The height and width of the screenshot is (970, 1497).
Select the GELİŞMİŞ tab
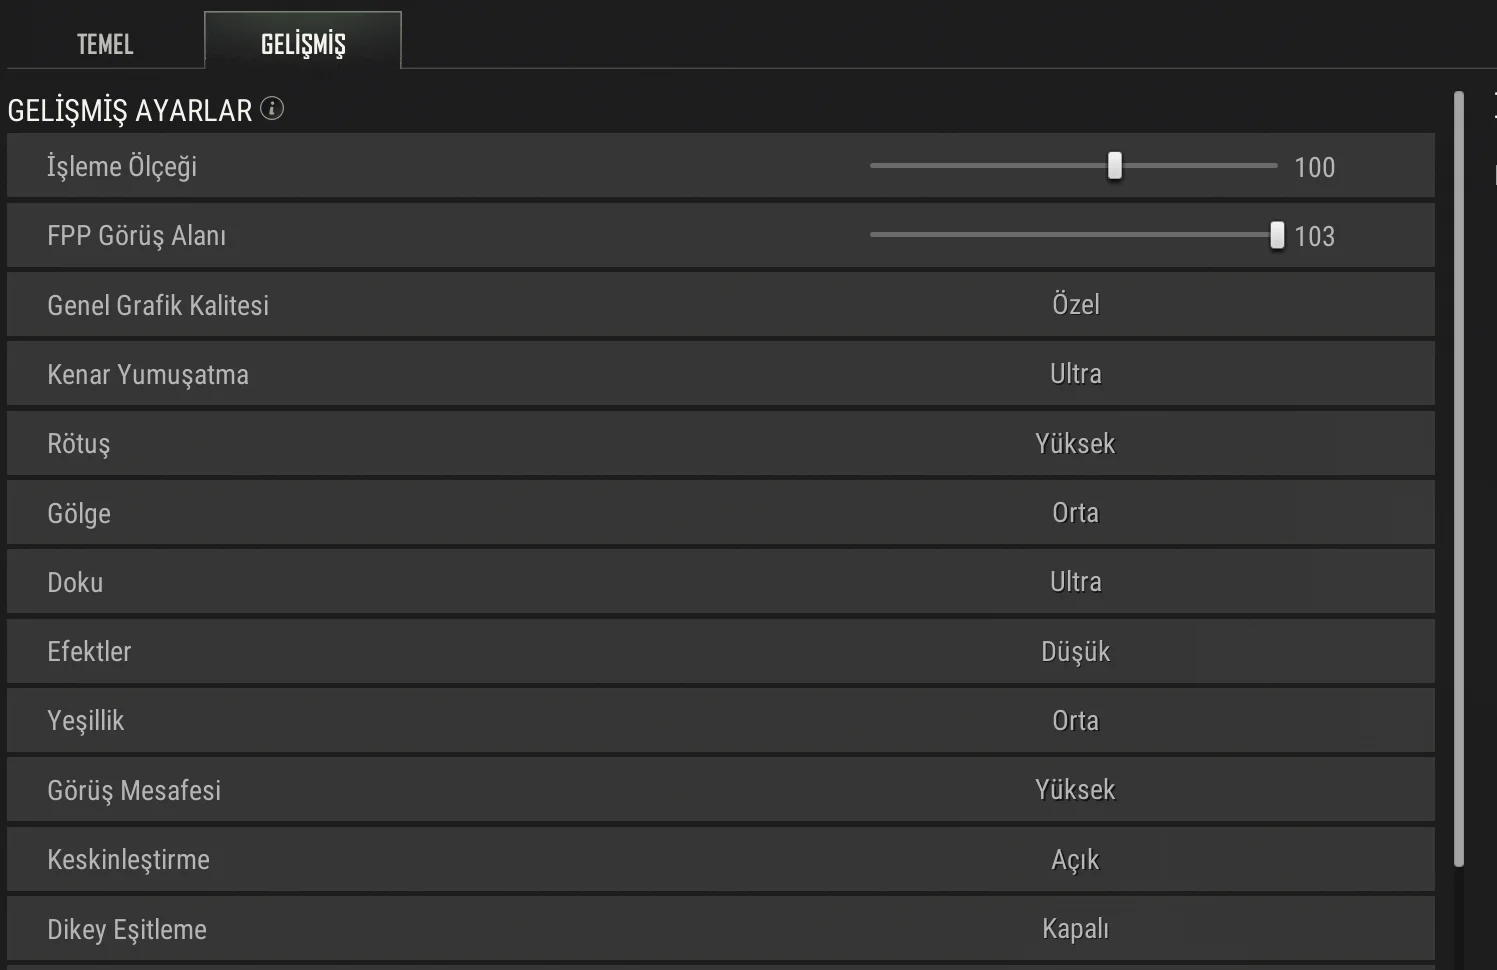pyautogui.click(x=303, y=44)
